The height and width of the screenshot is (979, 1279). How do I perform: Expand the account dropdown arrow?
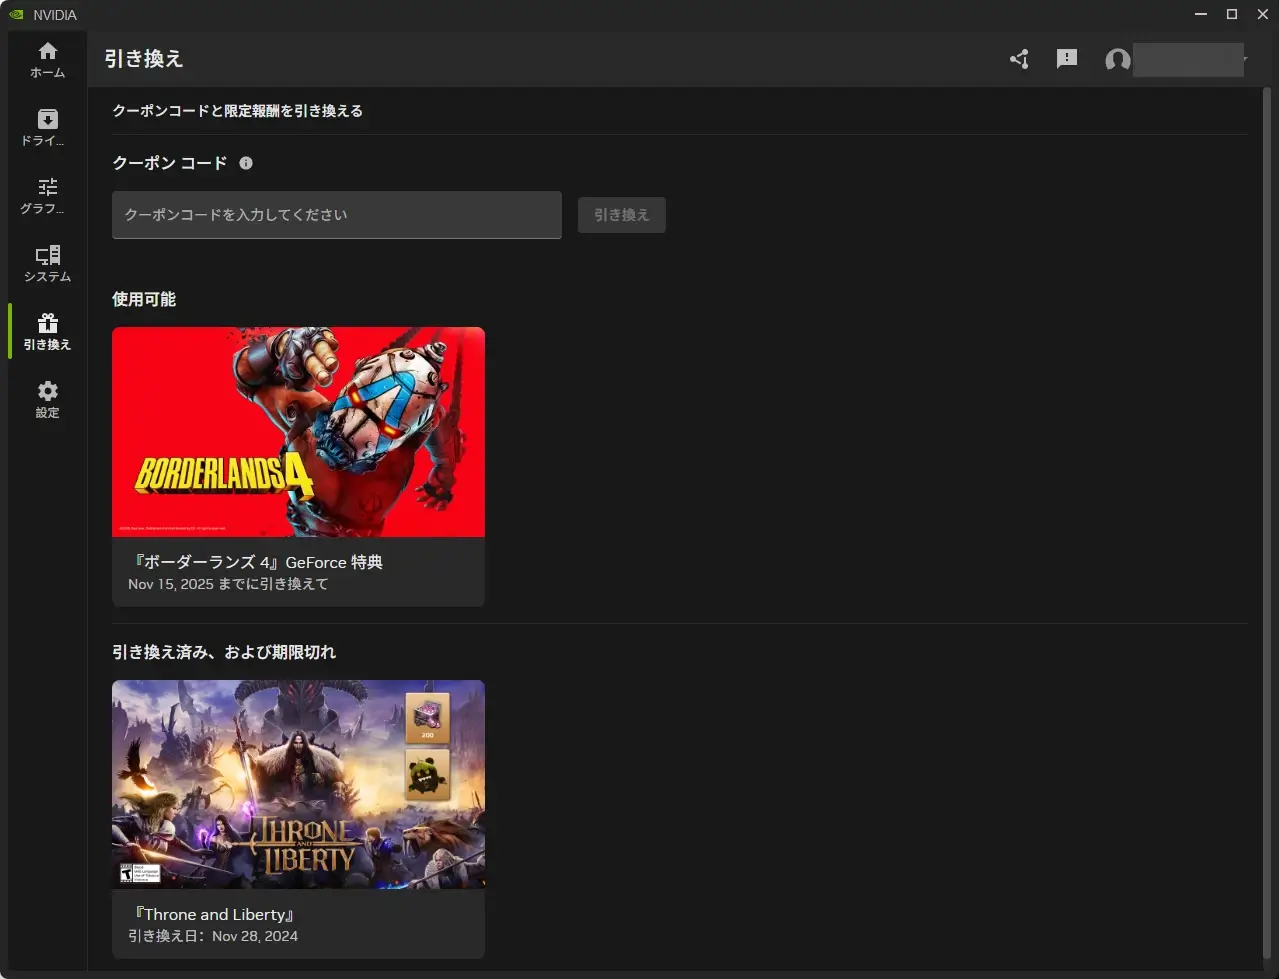1246,60
